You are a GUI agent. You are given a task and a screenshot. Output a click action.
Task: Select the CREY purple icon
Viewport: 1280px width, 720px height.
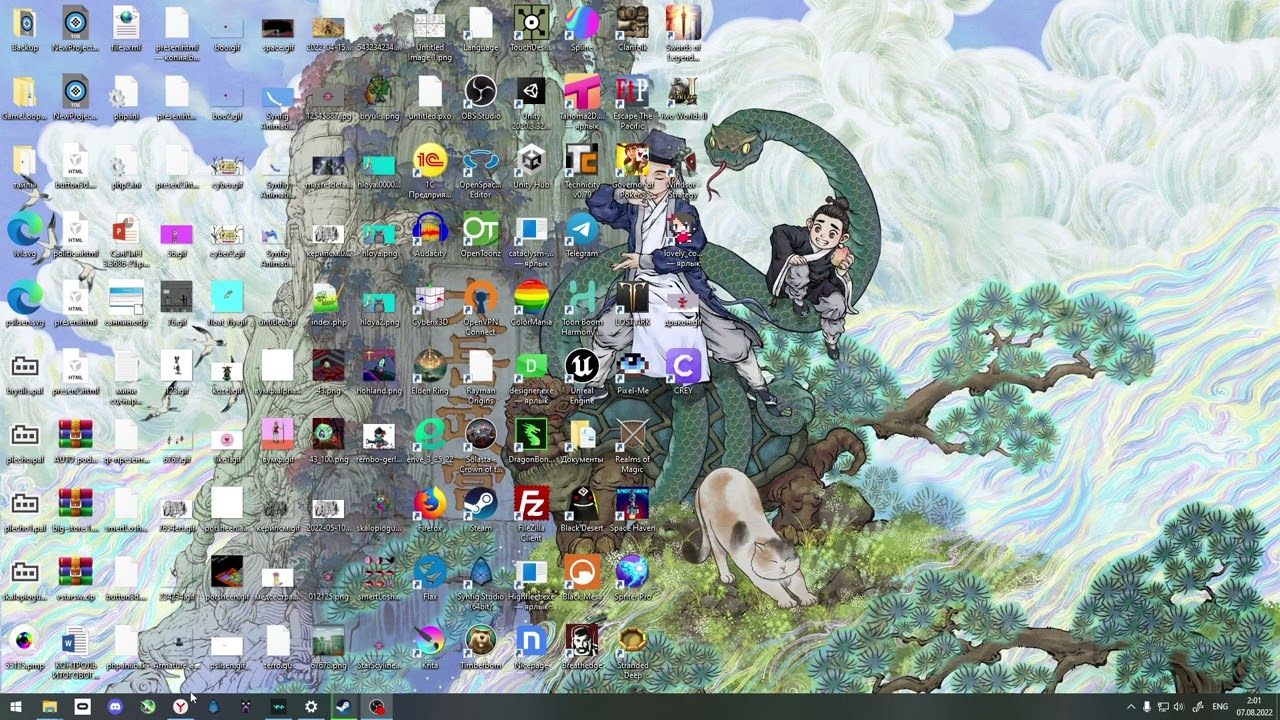point(683,372)
